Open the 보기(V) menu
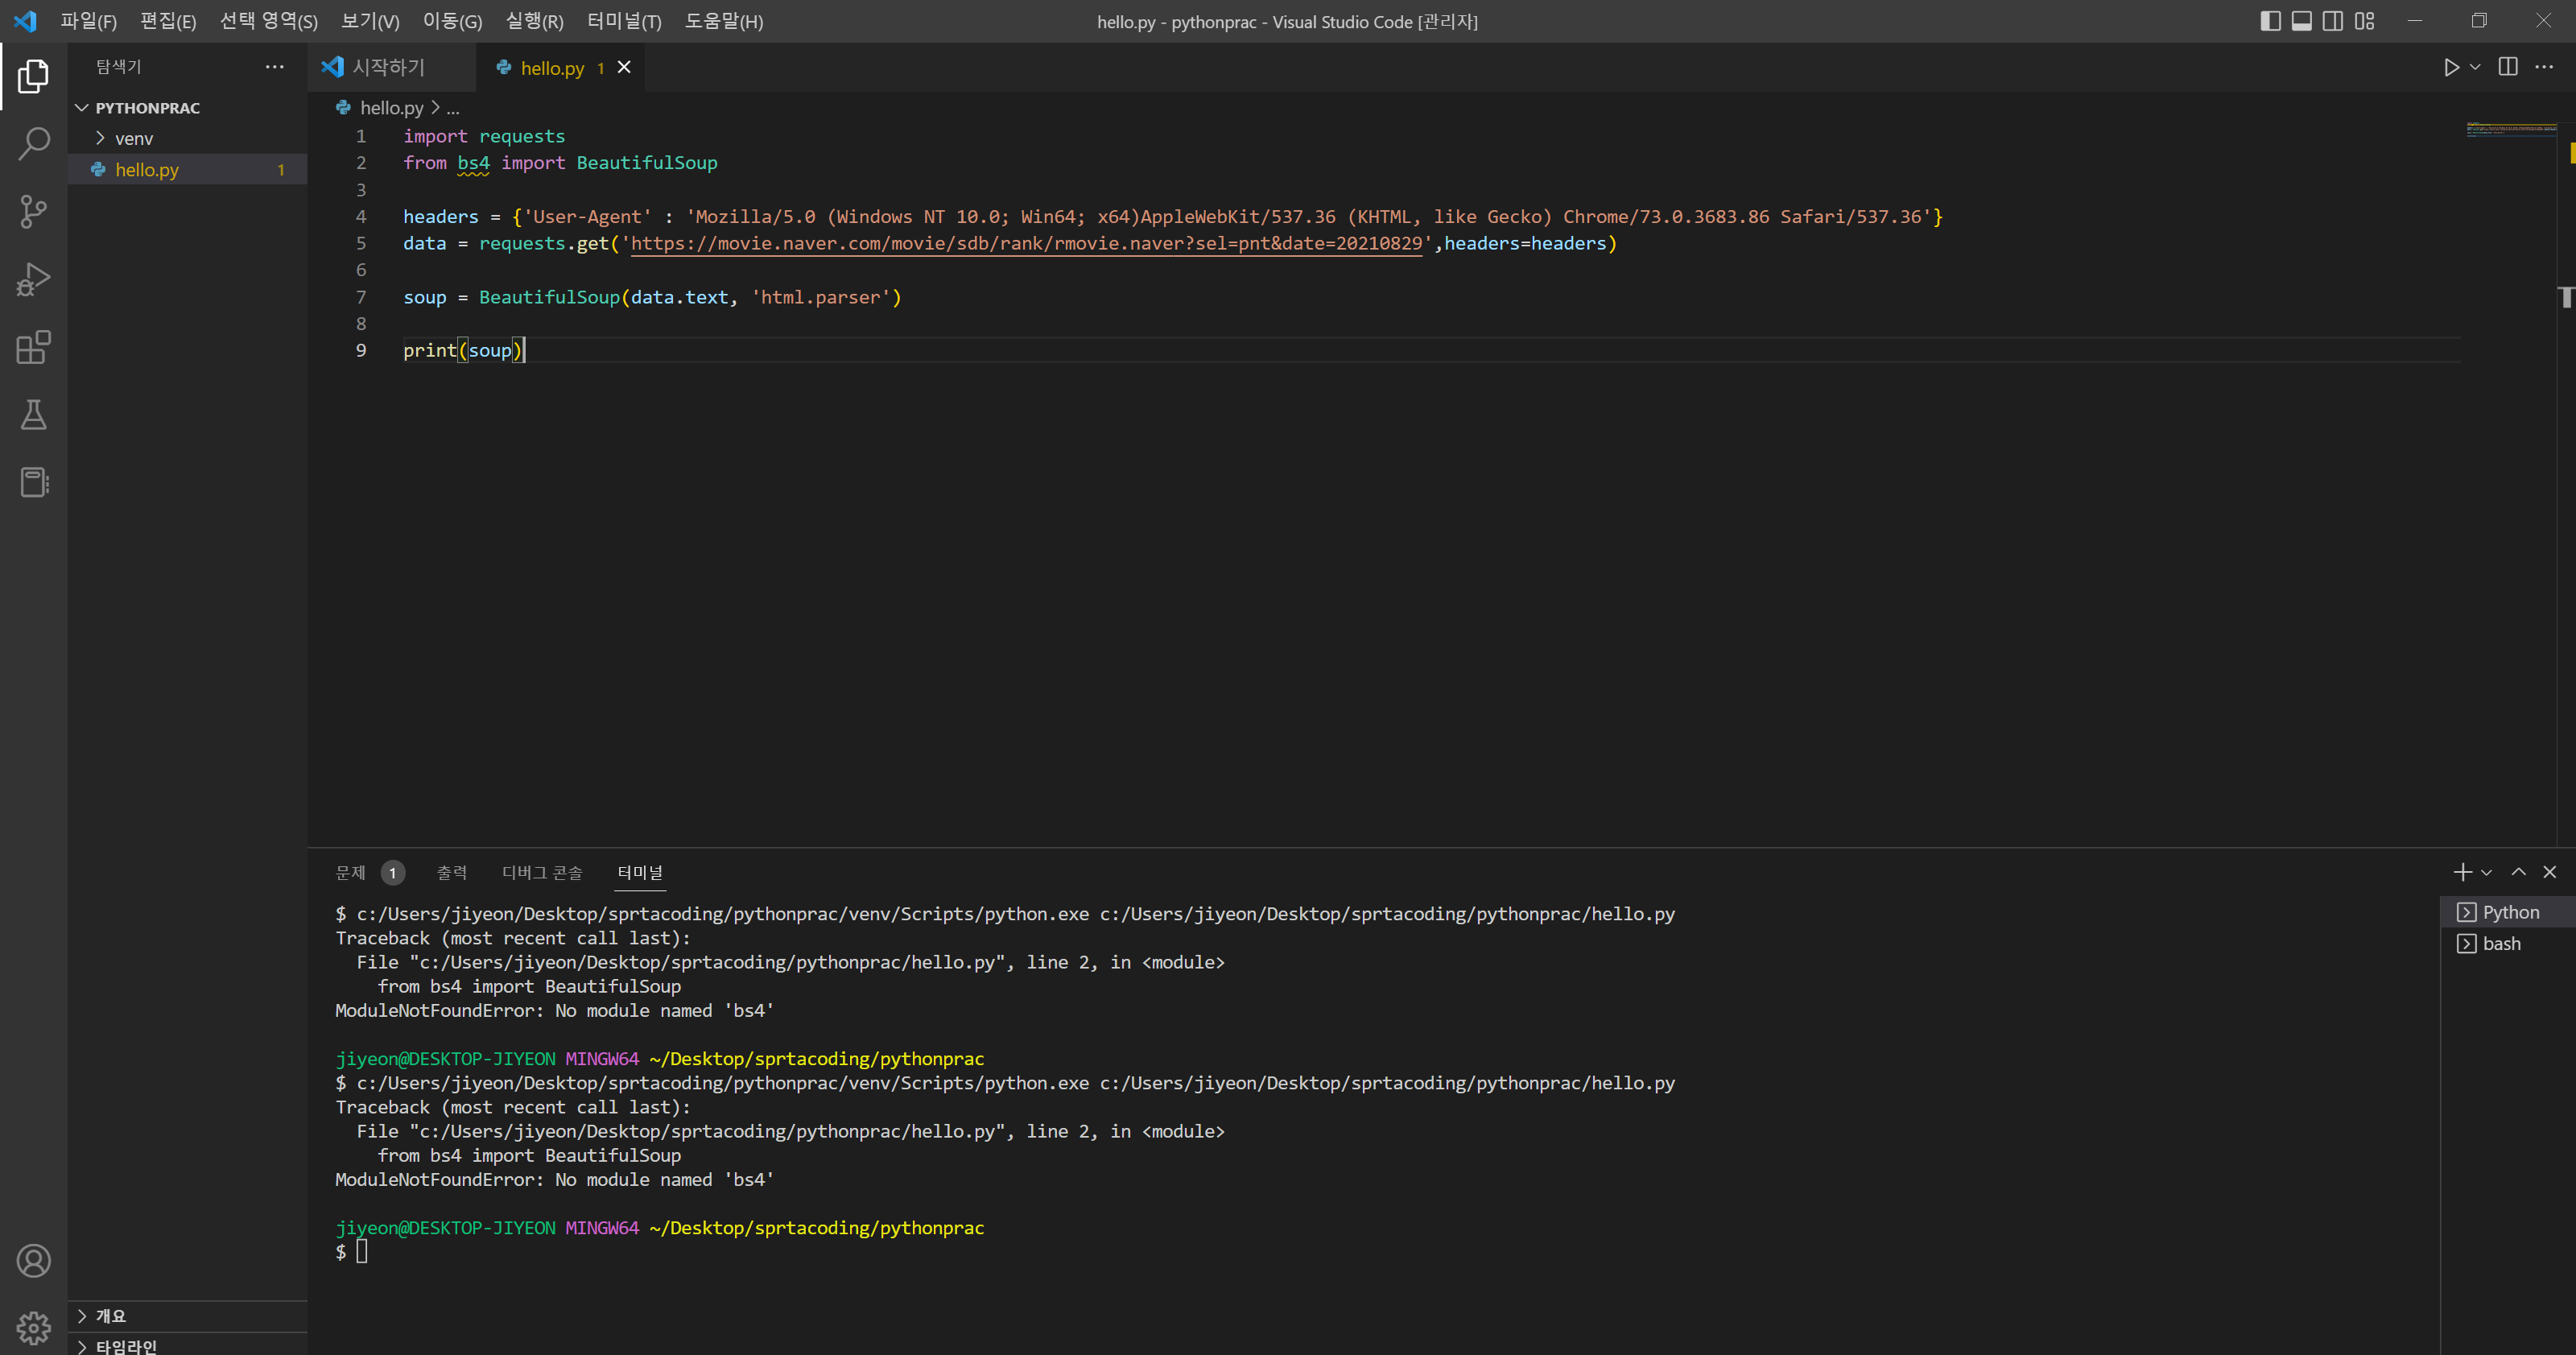2576x1355 pixels. pyautogui.click(x=370, y=21)
